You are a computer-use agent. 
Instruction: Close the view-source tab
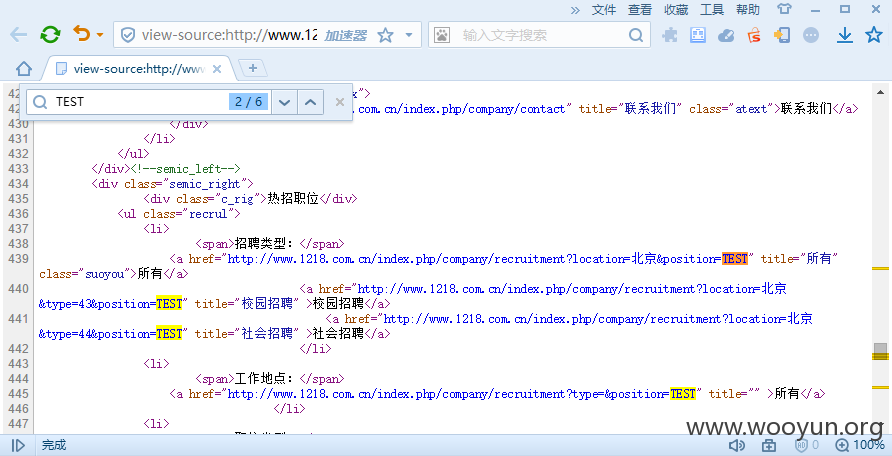(x=217, y=69)
